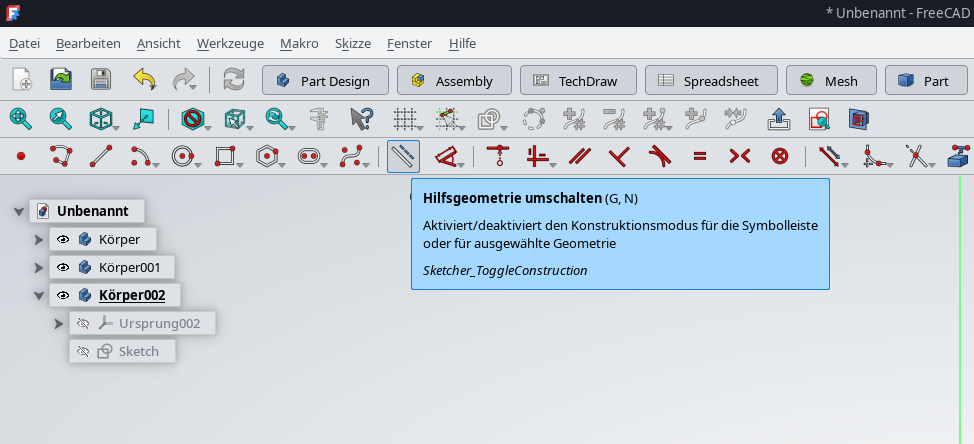Toggle visibility of Körper001
974x444 pixels.
[63, 268]
